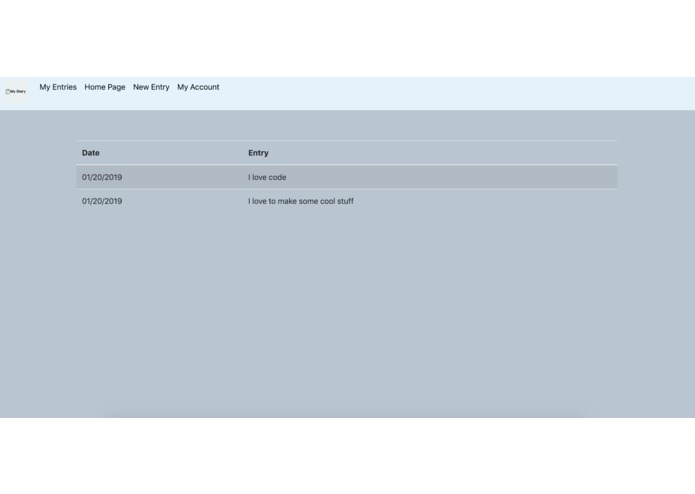Select the date of 'I love code' row
Screen dimensions: 695x494
point(102,177)
